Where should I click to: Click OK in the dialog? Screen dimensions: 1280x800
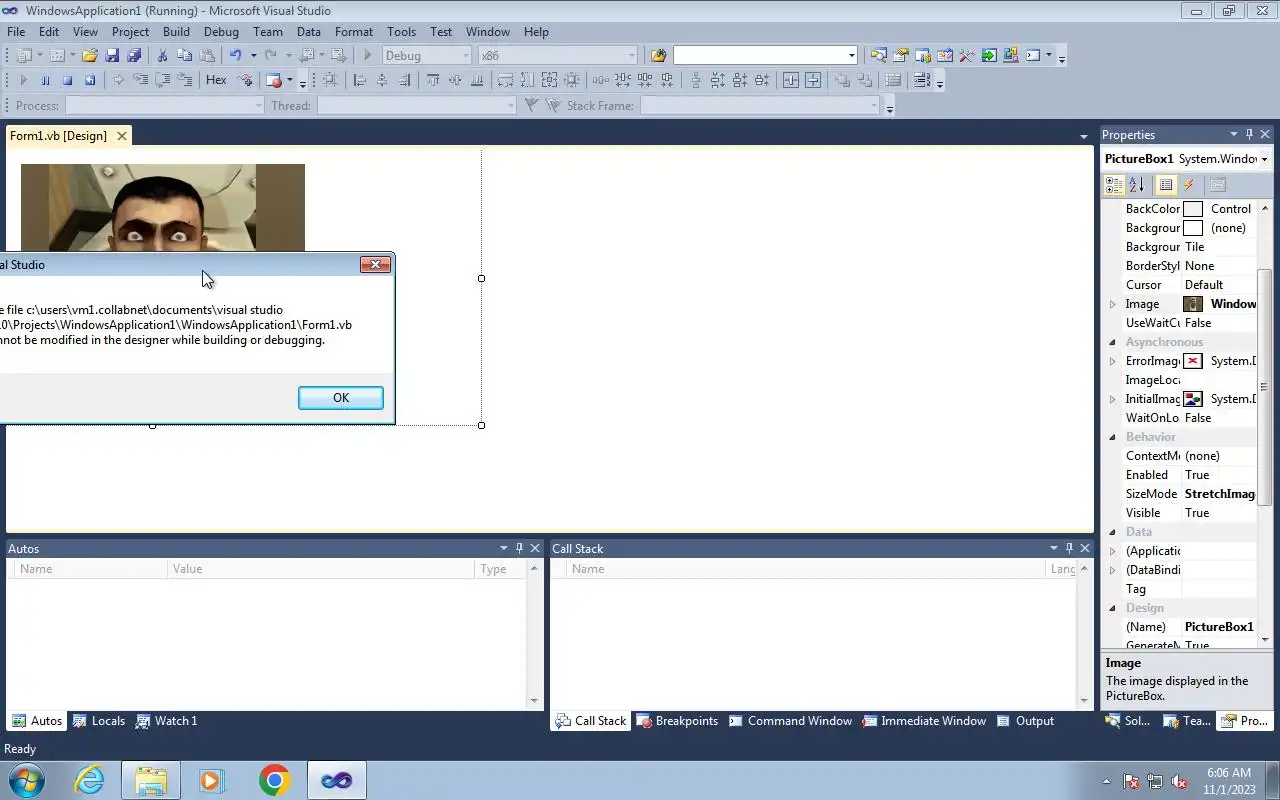(x=341, y=398)
